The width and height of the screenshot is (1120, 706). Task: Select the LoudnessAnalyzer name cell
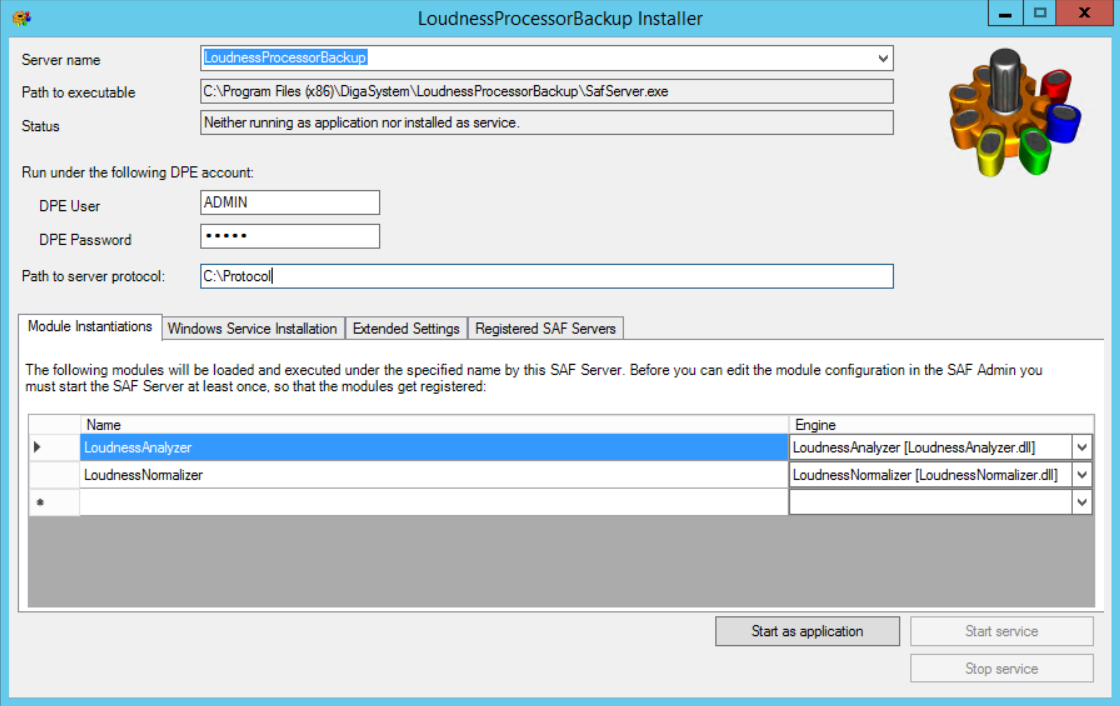(x=433, y=447)
